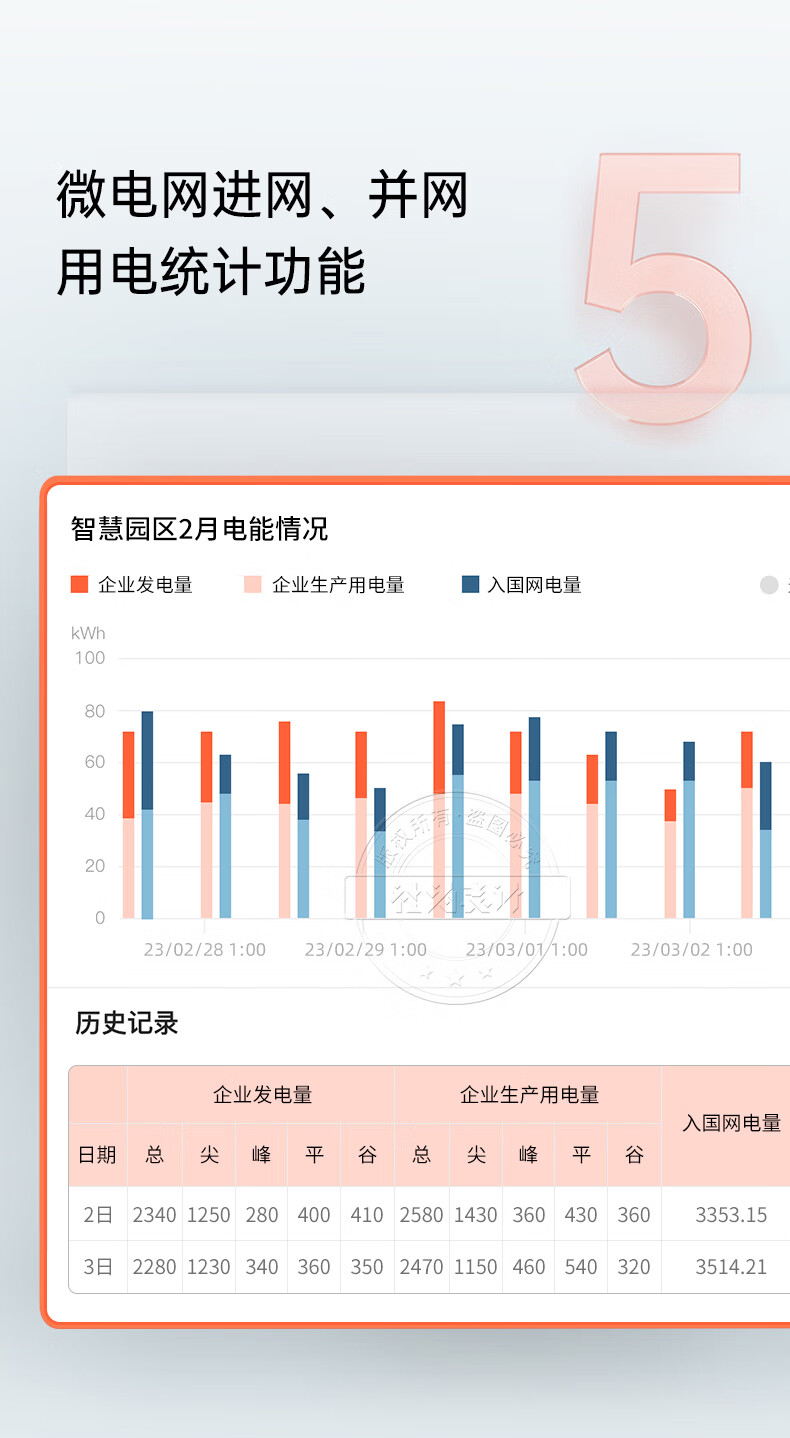
Task: Click the gray circle legend marker
Action: click(x=769, y=585)
